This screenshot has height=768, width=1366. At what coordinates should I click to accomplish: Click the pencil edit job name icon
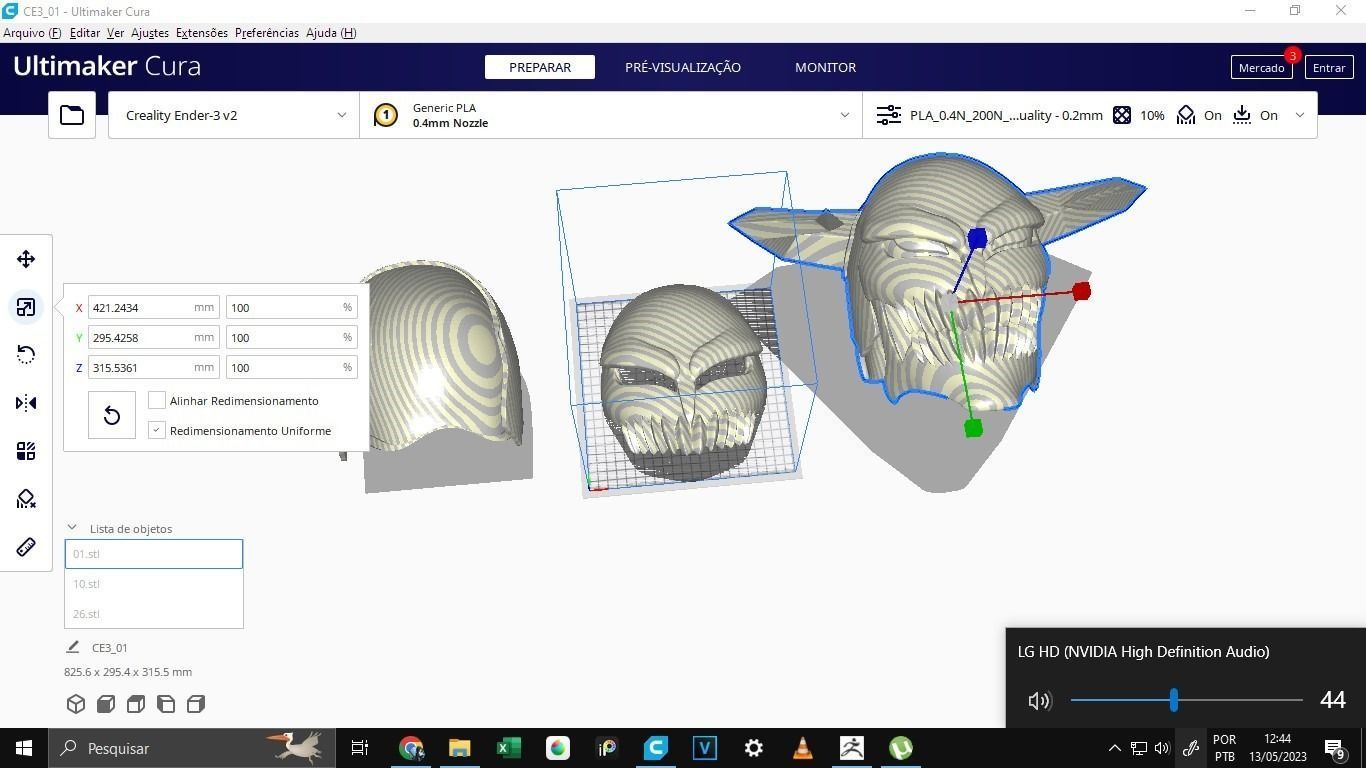(x=73, y=647)
